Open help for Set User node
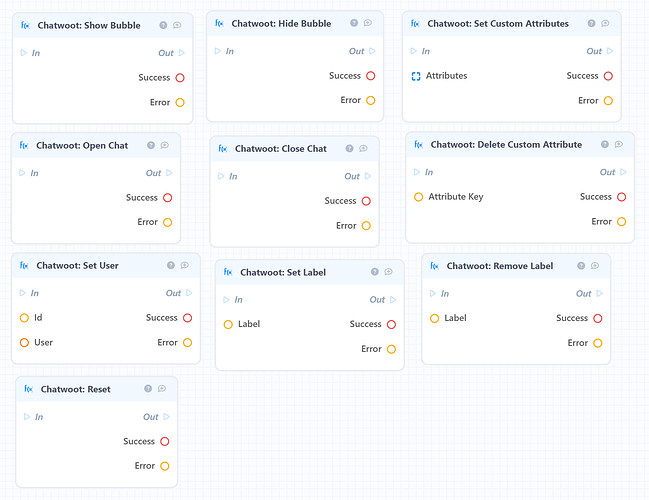Image resolution: width=649 pixels, height=500 pixels. (x=171, y=265)
